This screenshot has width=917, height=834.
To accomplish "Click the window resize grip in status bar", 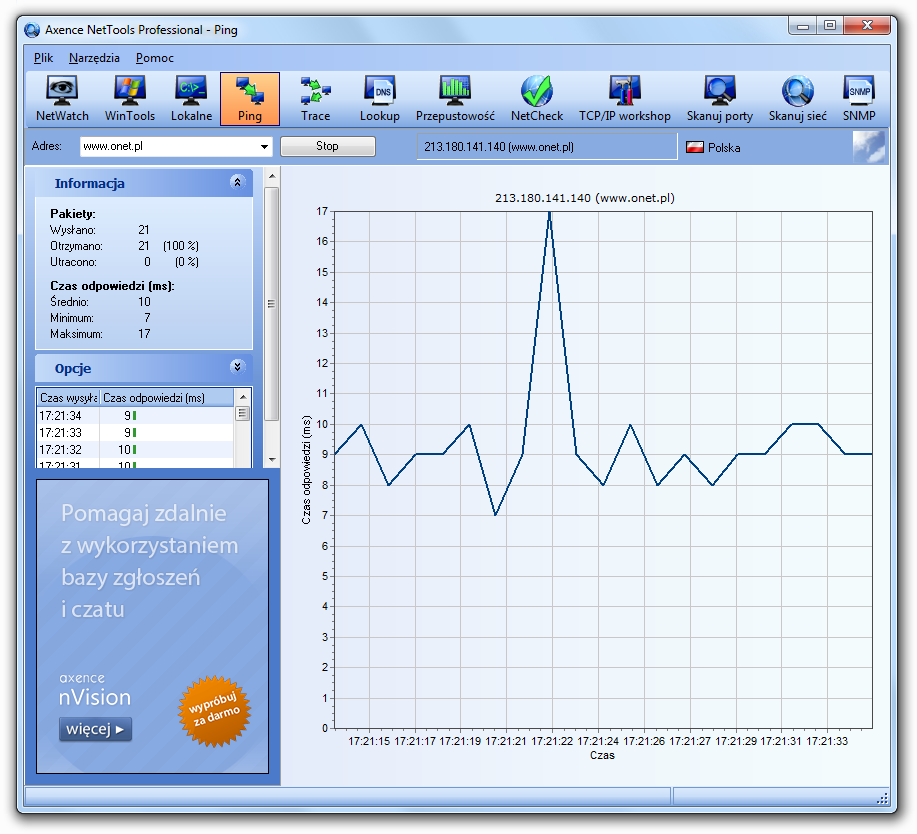I will [883, 798].
